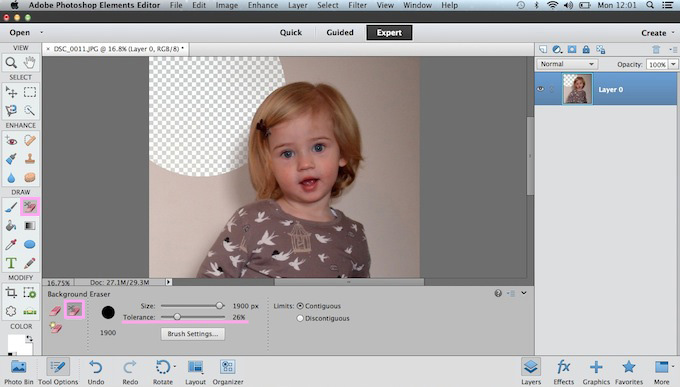Click the Brush Settings button

(193, 334)
